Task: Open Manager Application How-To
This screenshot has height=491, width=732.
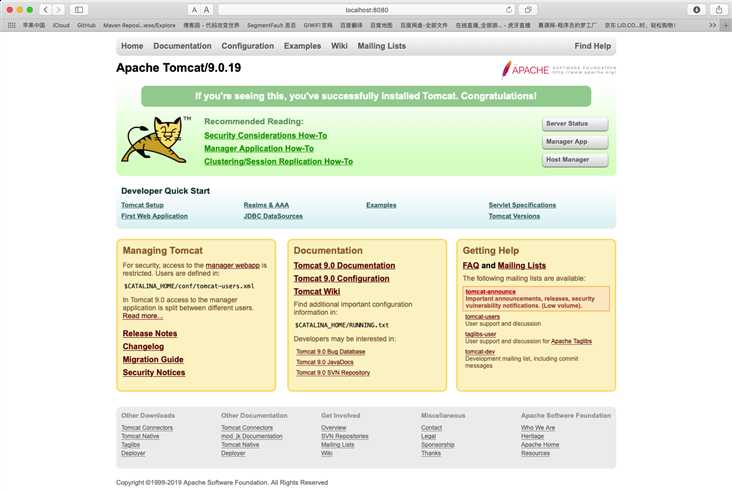Action: pyautogui.click(x=259, y=148)
